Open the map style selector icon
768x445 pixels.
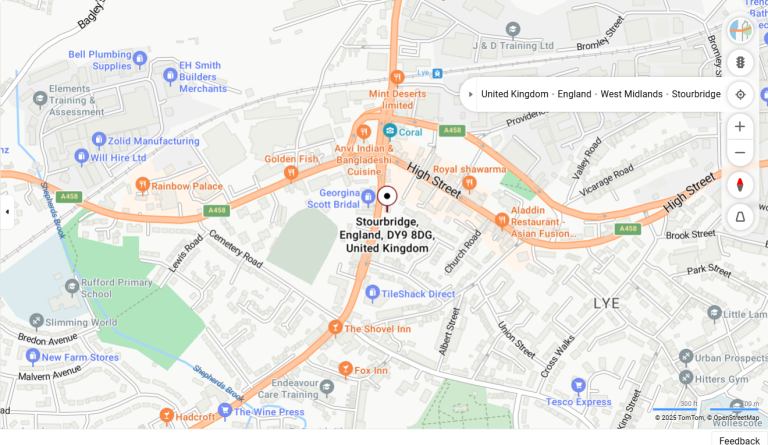point(740,30)
